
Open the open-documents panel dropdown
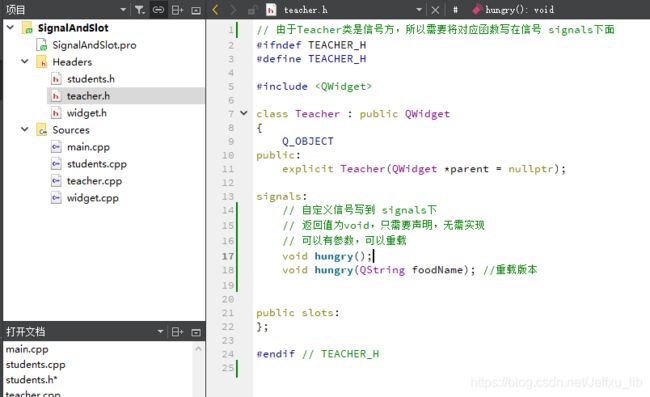click(160, 332)
